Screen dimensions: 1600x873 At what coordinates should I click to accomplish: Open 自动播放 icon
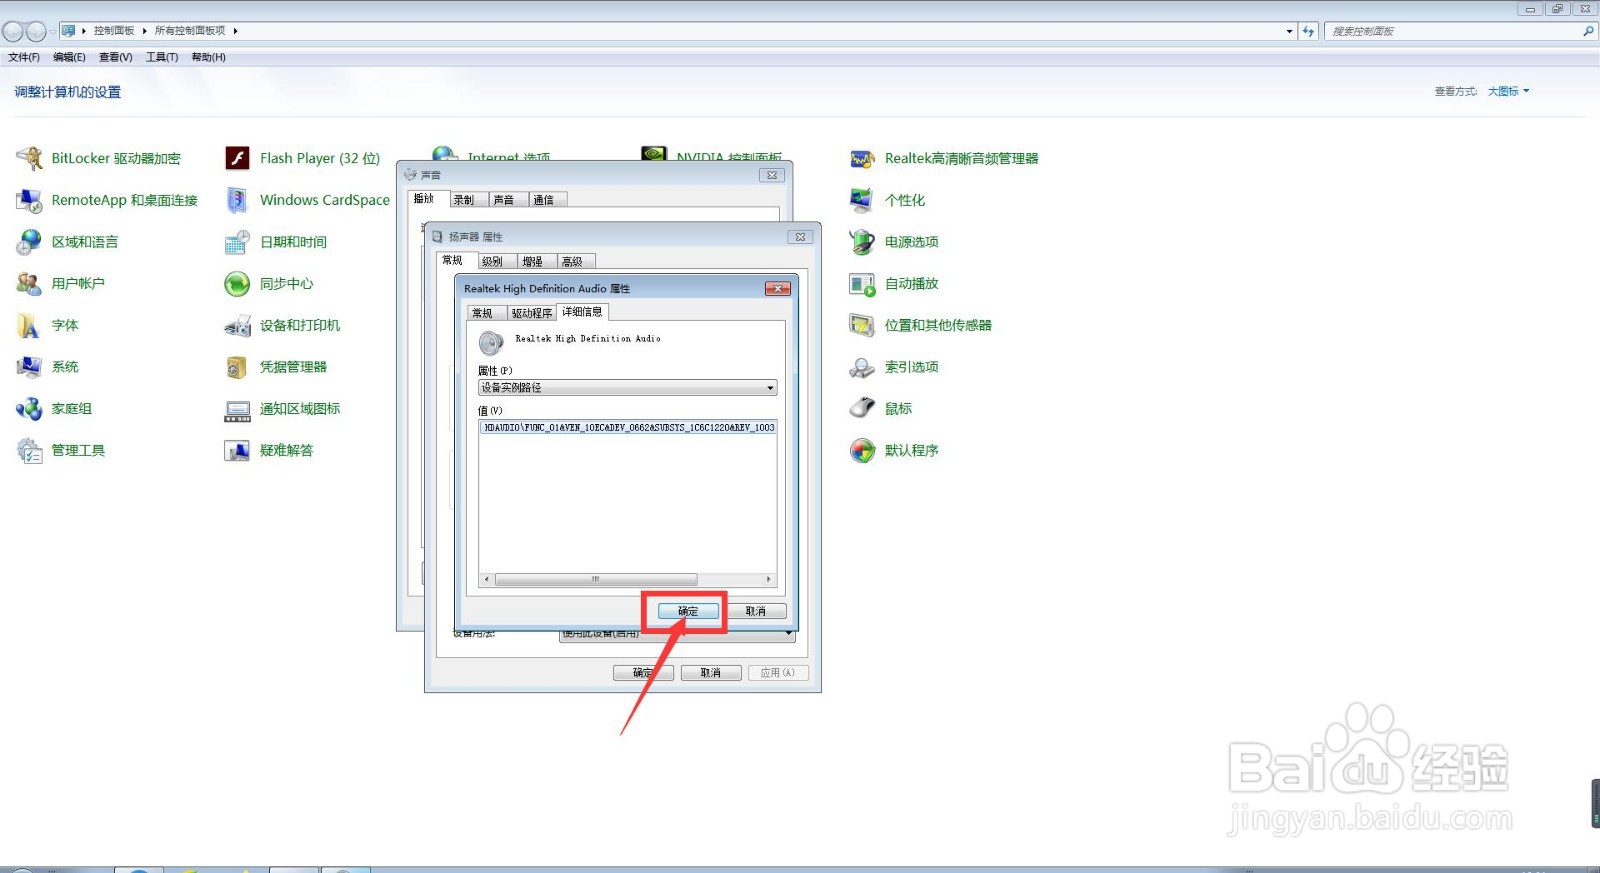tap(862, 284)
